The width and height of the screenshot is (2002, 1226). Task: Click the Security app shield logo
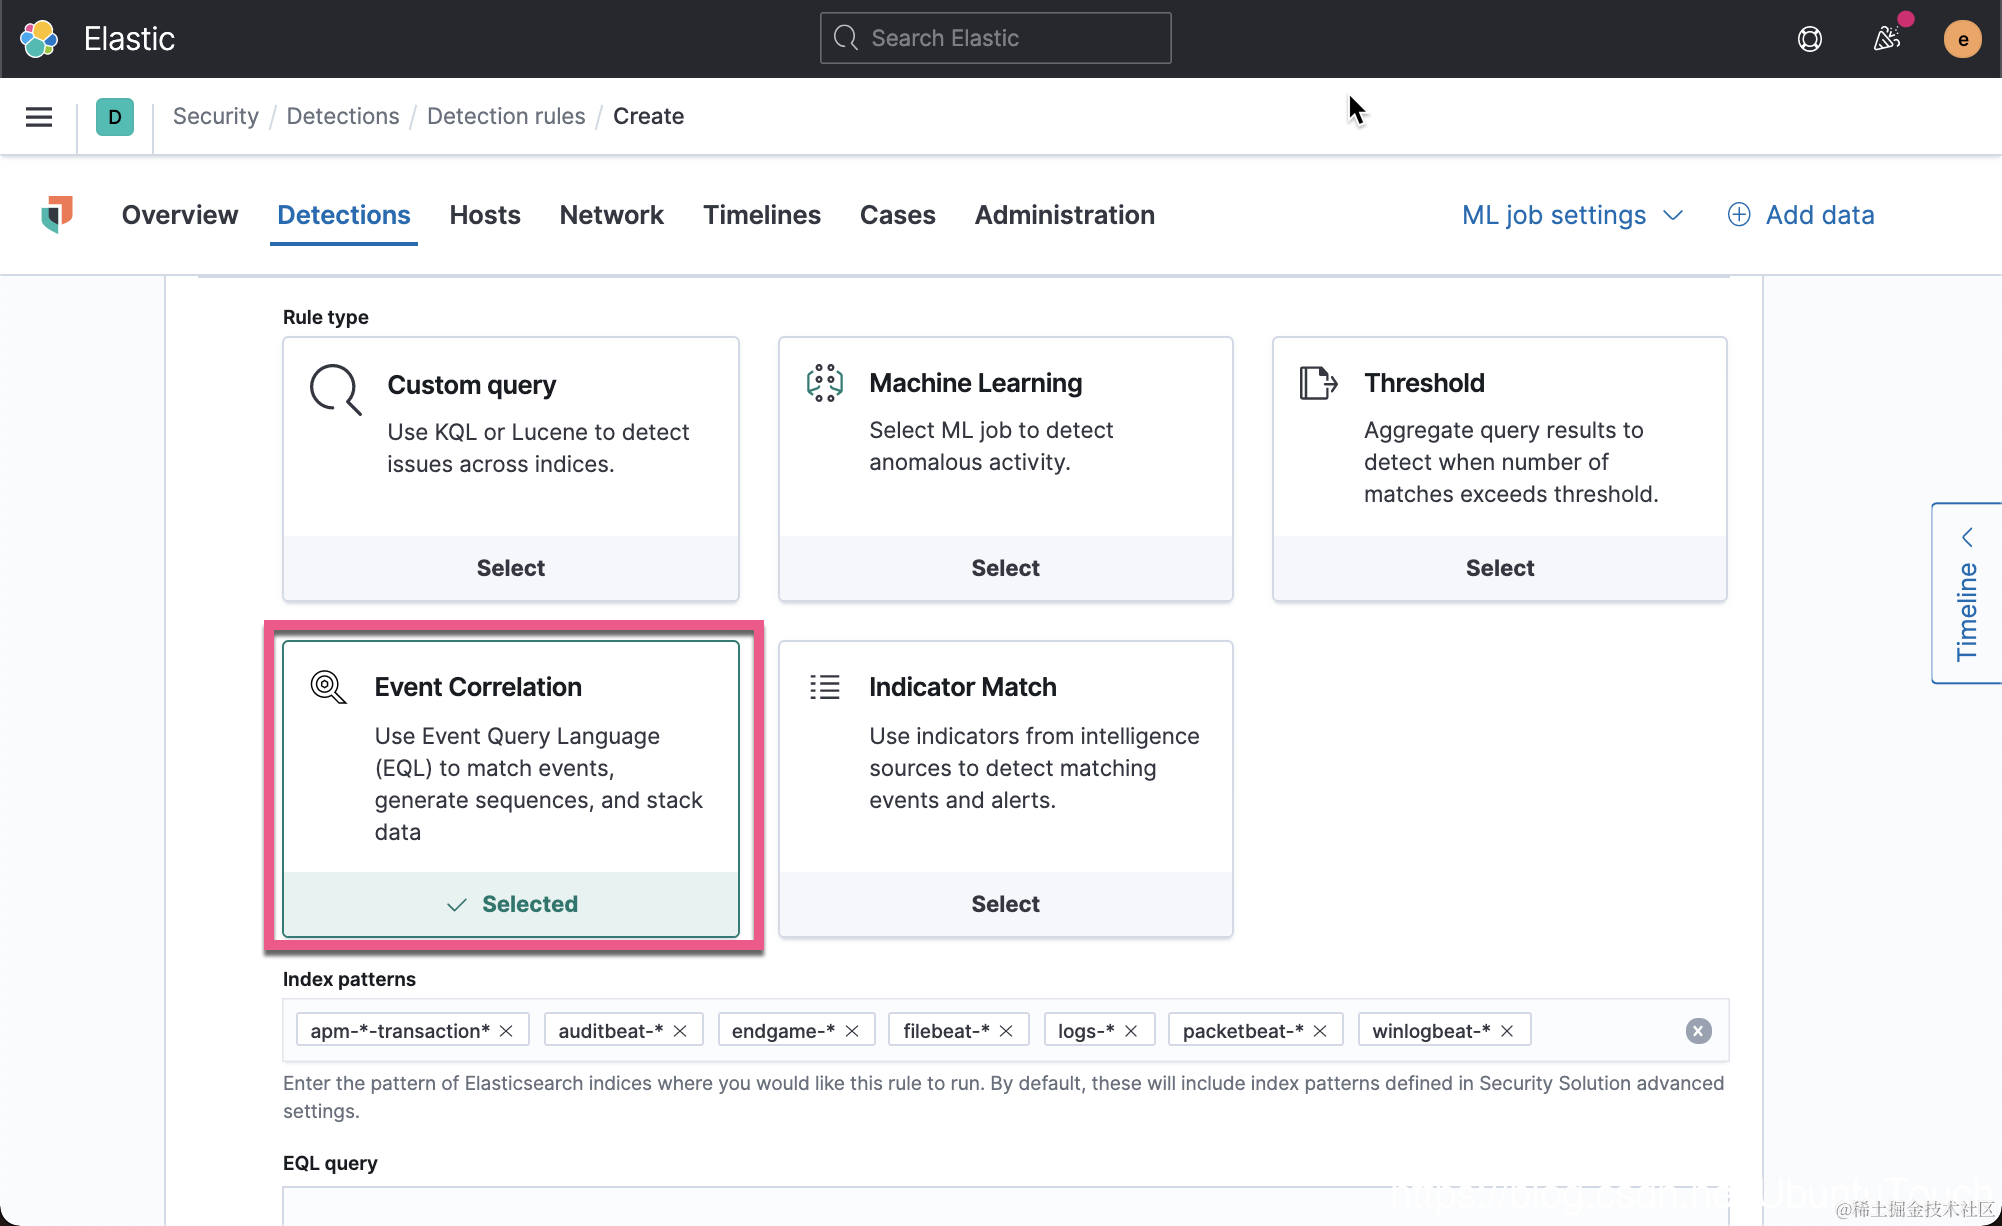click(57, 214)
